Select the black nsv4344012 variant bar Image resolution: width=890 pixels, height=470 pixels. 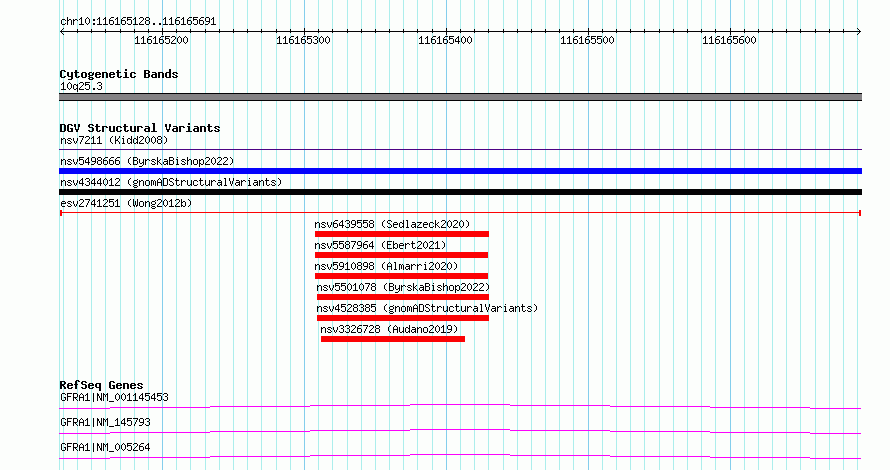point(460,192)
